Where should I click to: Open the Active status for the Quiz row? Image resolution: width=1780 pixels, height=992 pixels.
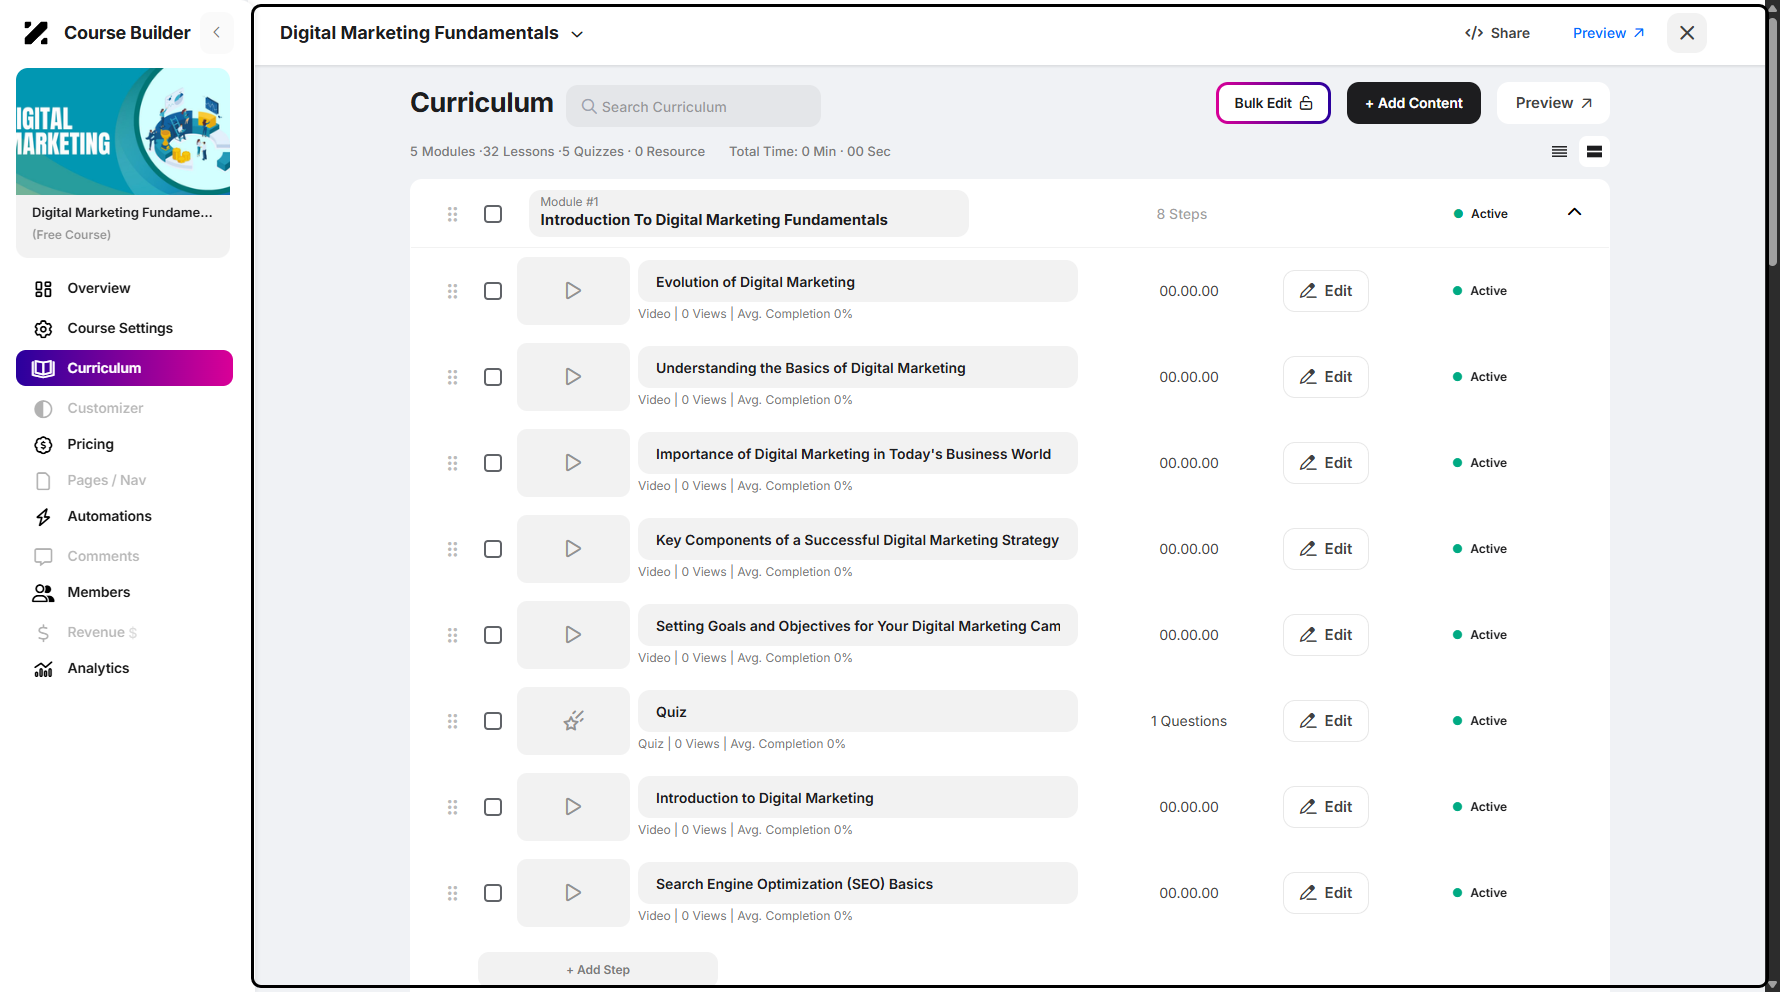(x=1480, y=721)
